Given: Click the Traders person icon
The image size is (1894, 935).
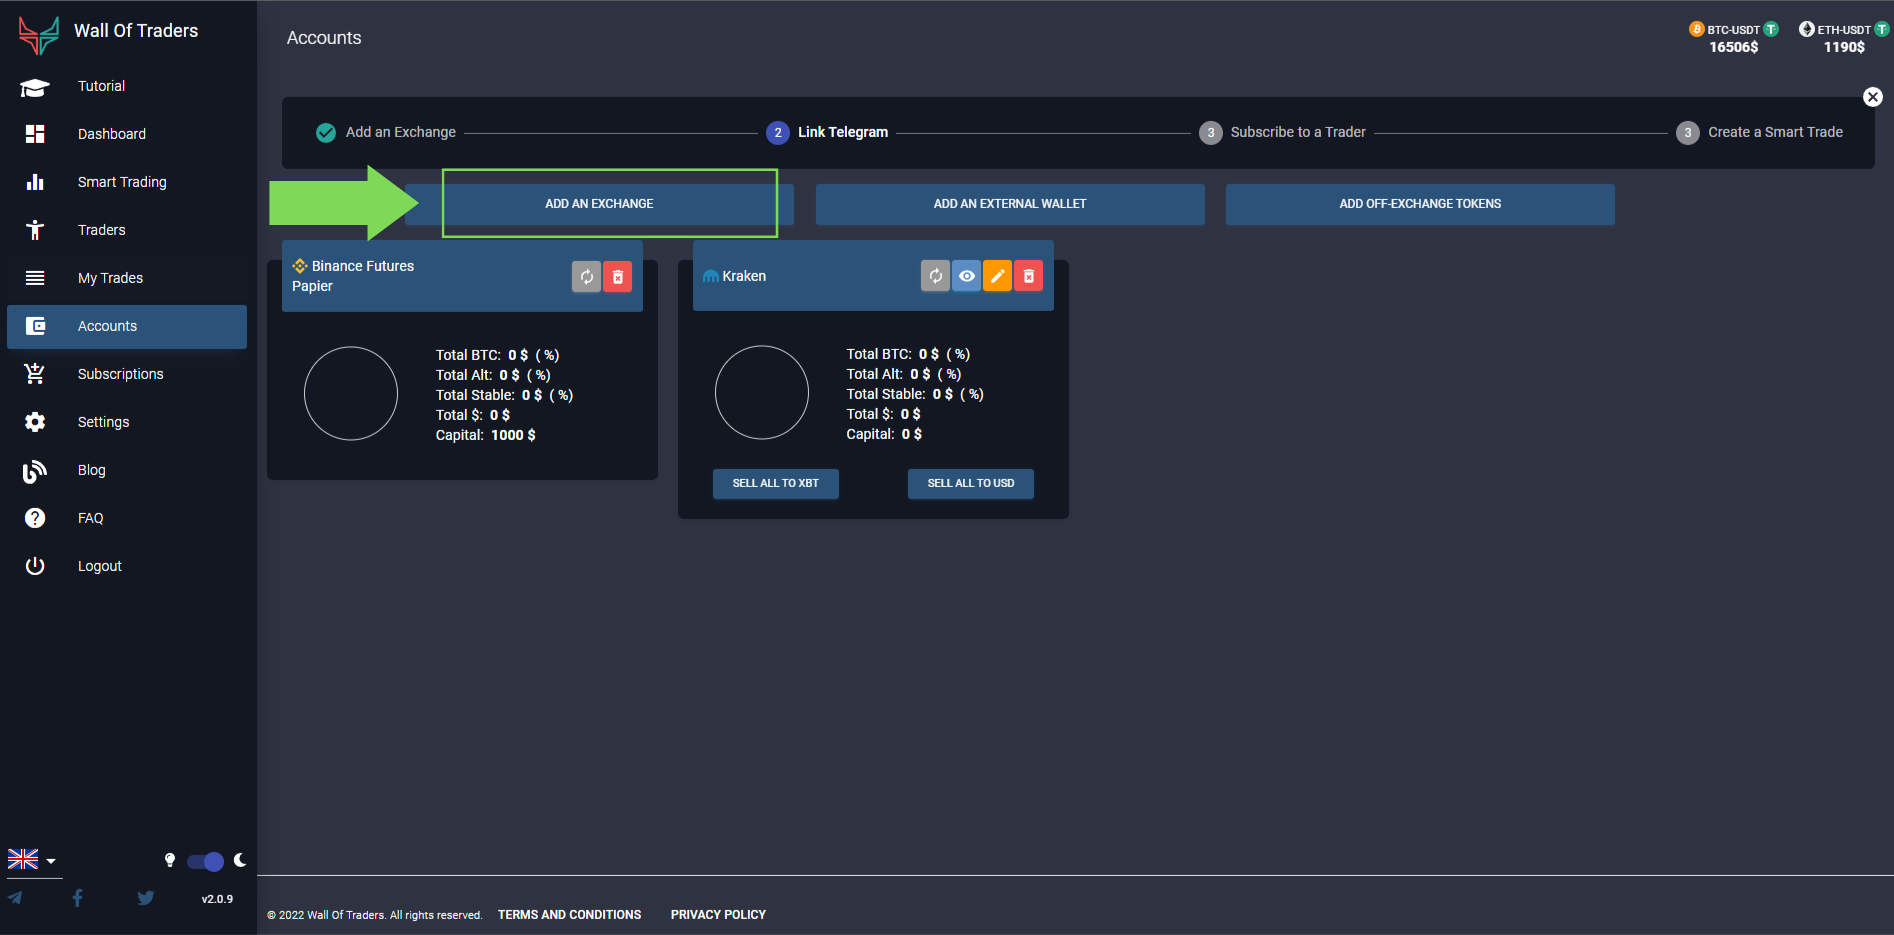Looking at the screenshot, I should point(35,230).
